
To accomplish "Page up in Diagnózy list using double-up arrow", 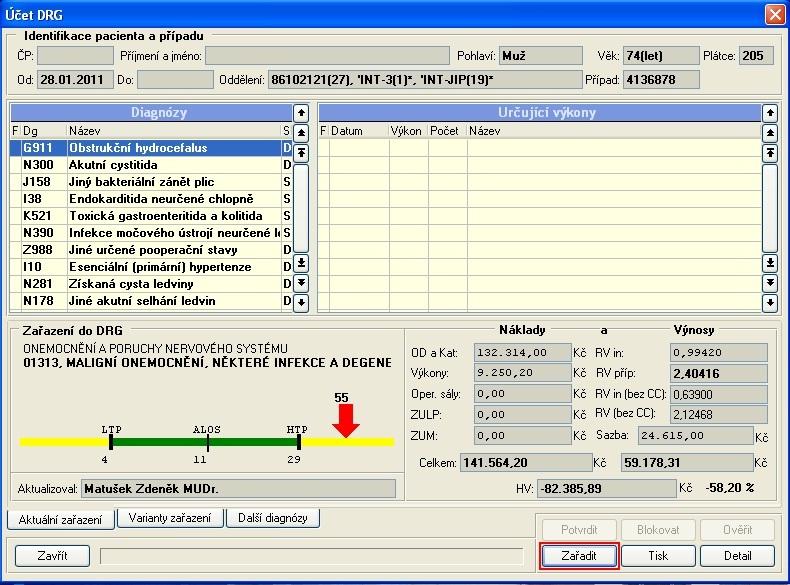I will (301, 133).
